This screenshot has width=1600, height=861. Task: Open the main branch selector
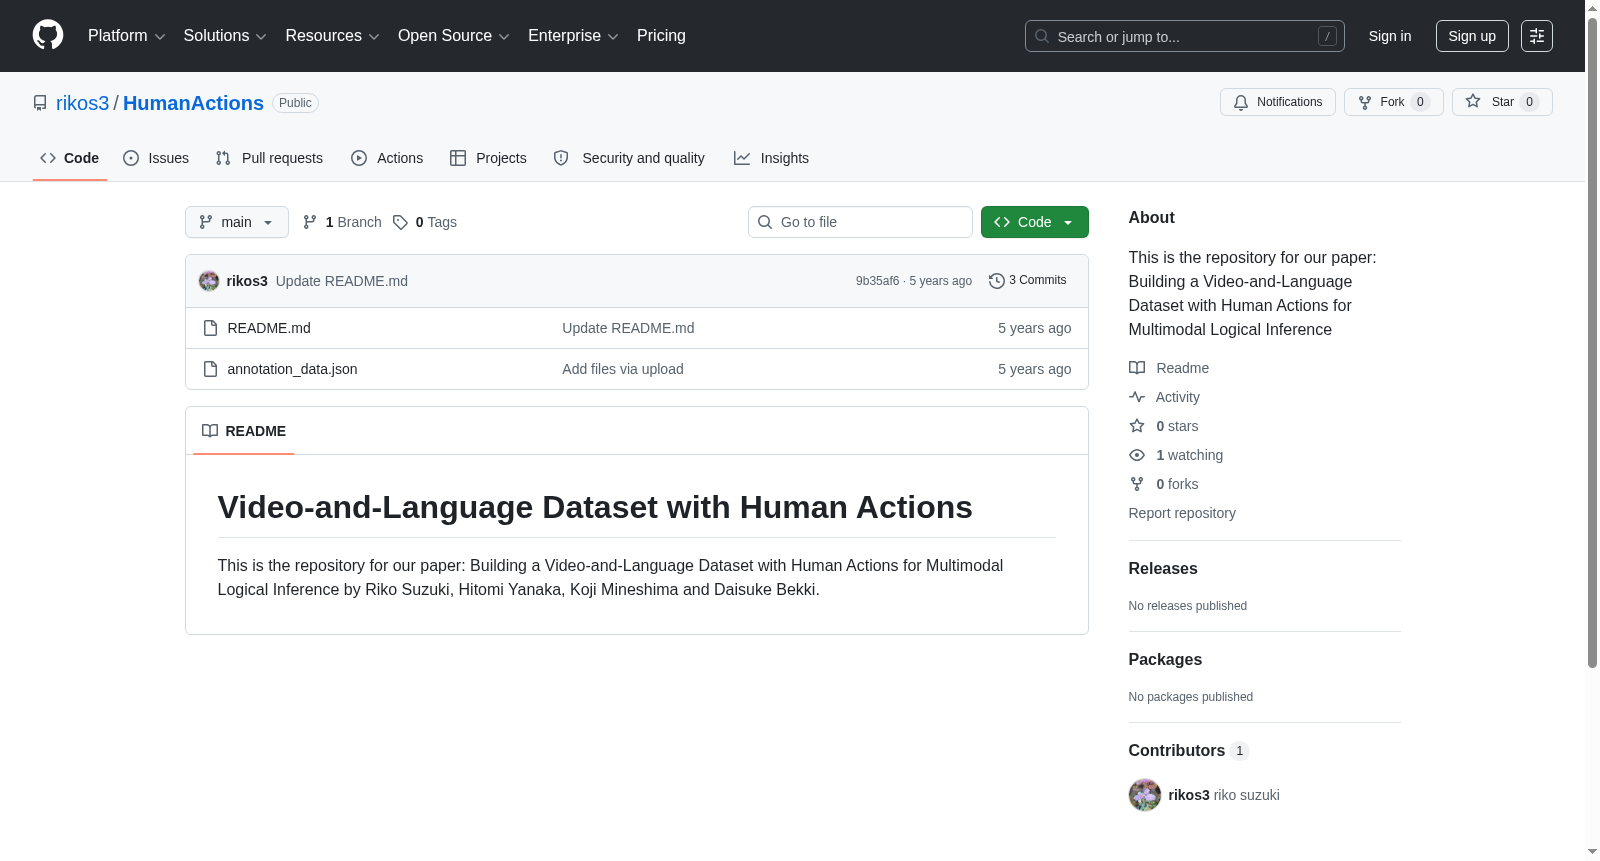click(237, 222)
